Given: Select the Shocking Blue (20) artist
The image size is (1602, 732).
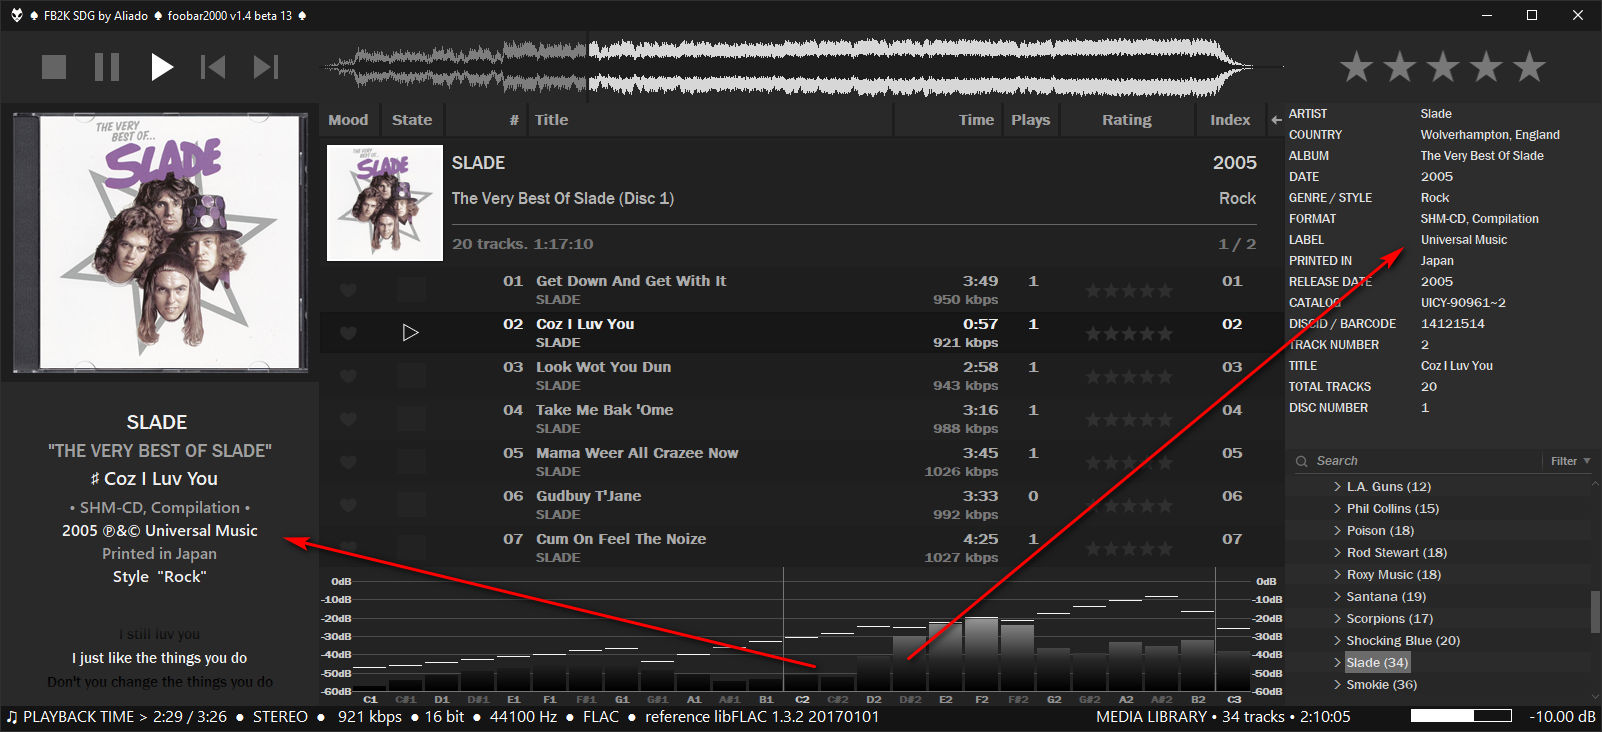Looking at the screenshot, I should coord(1402,641).
